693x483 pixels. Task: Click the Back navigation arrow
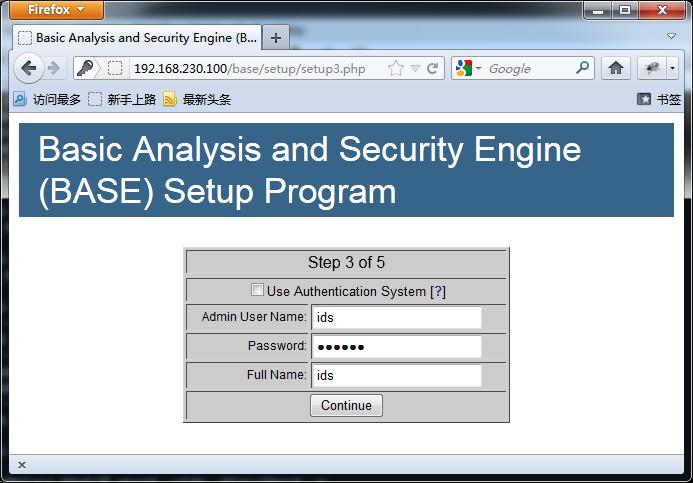29,68
